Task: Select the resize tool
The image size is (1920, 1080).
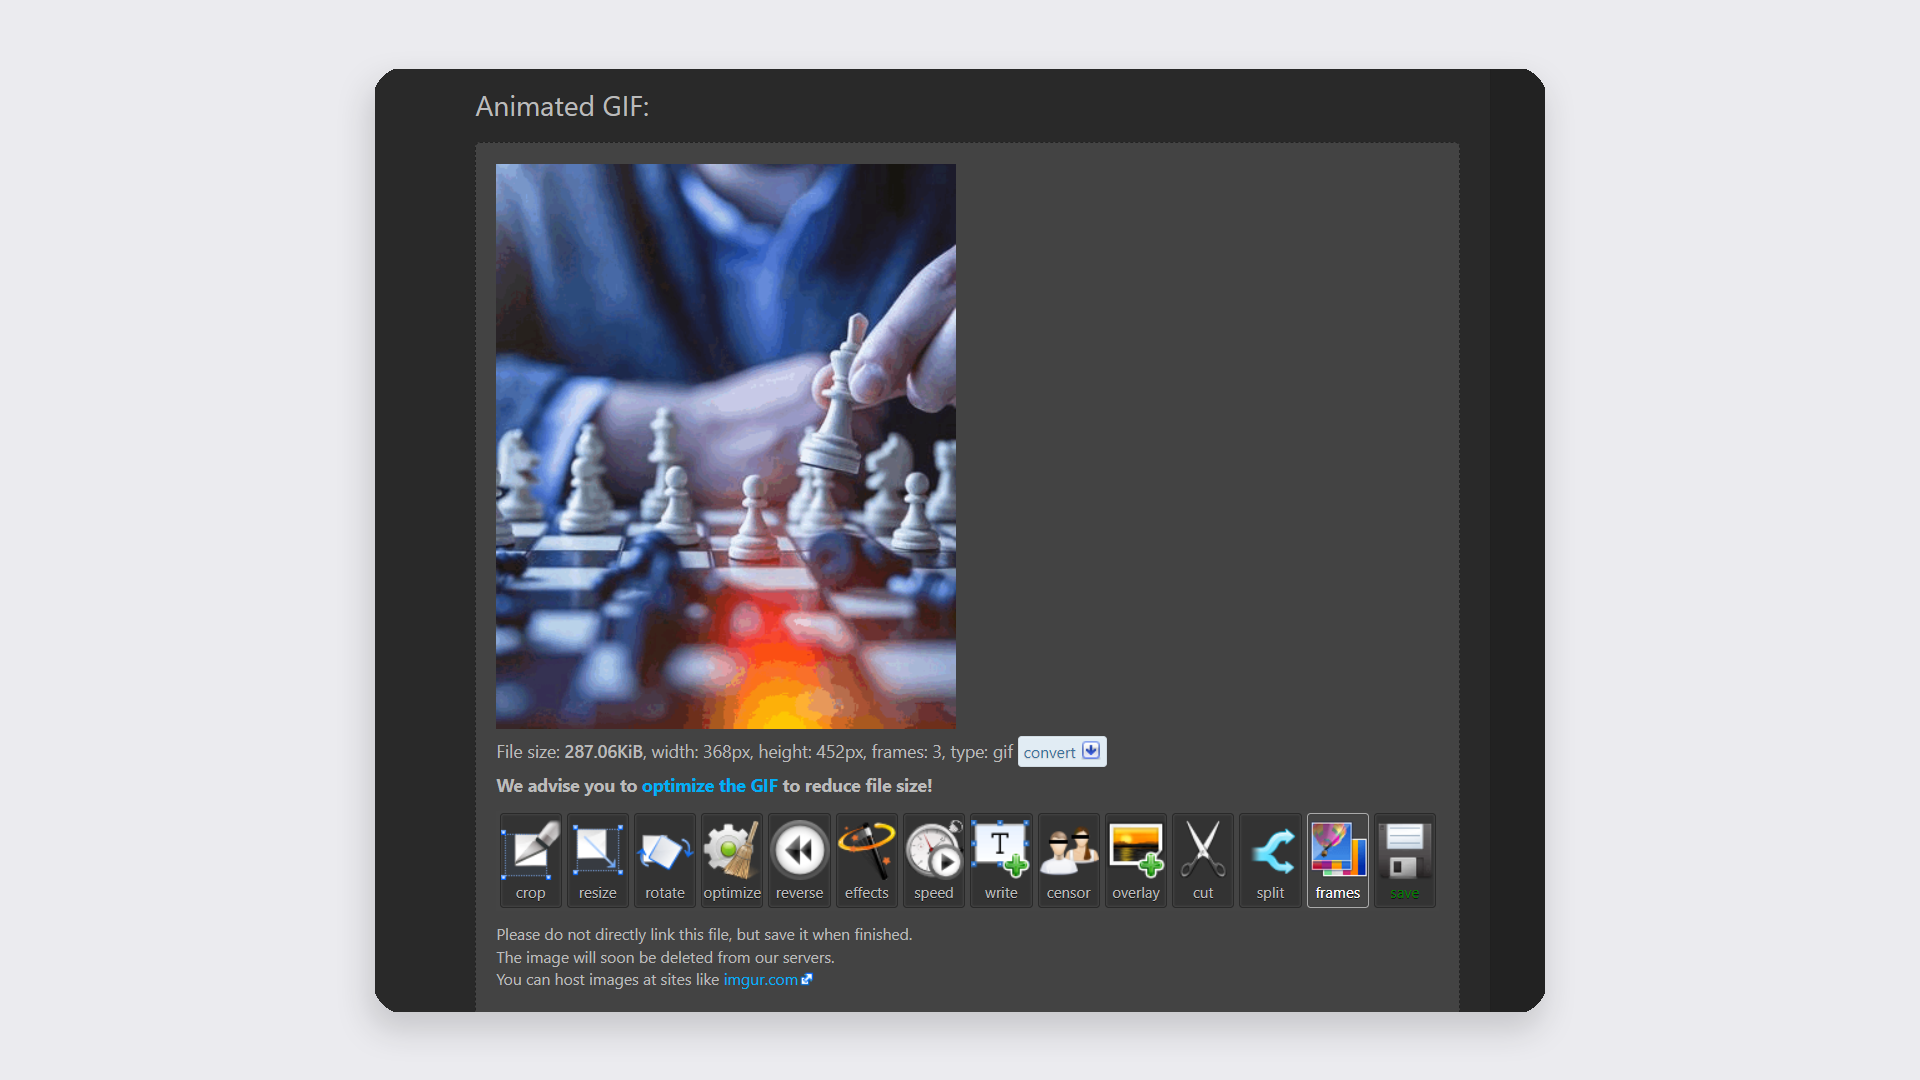Action: (597, 860)
